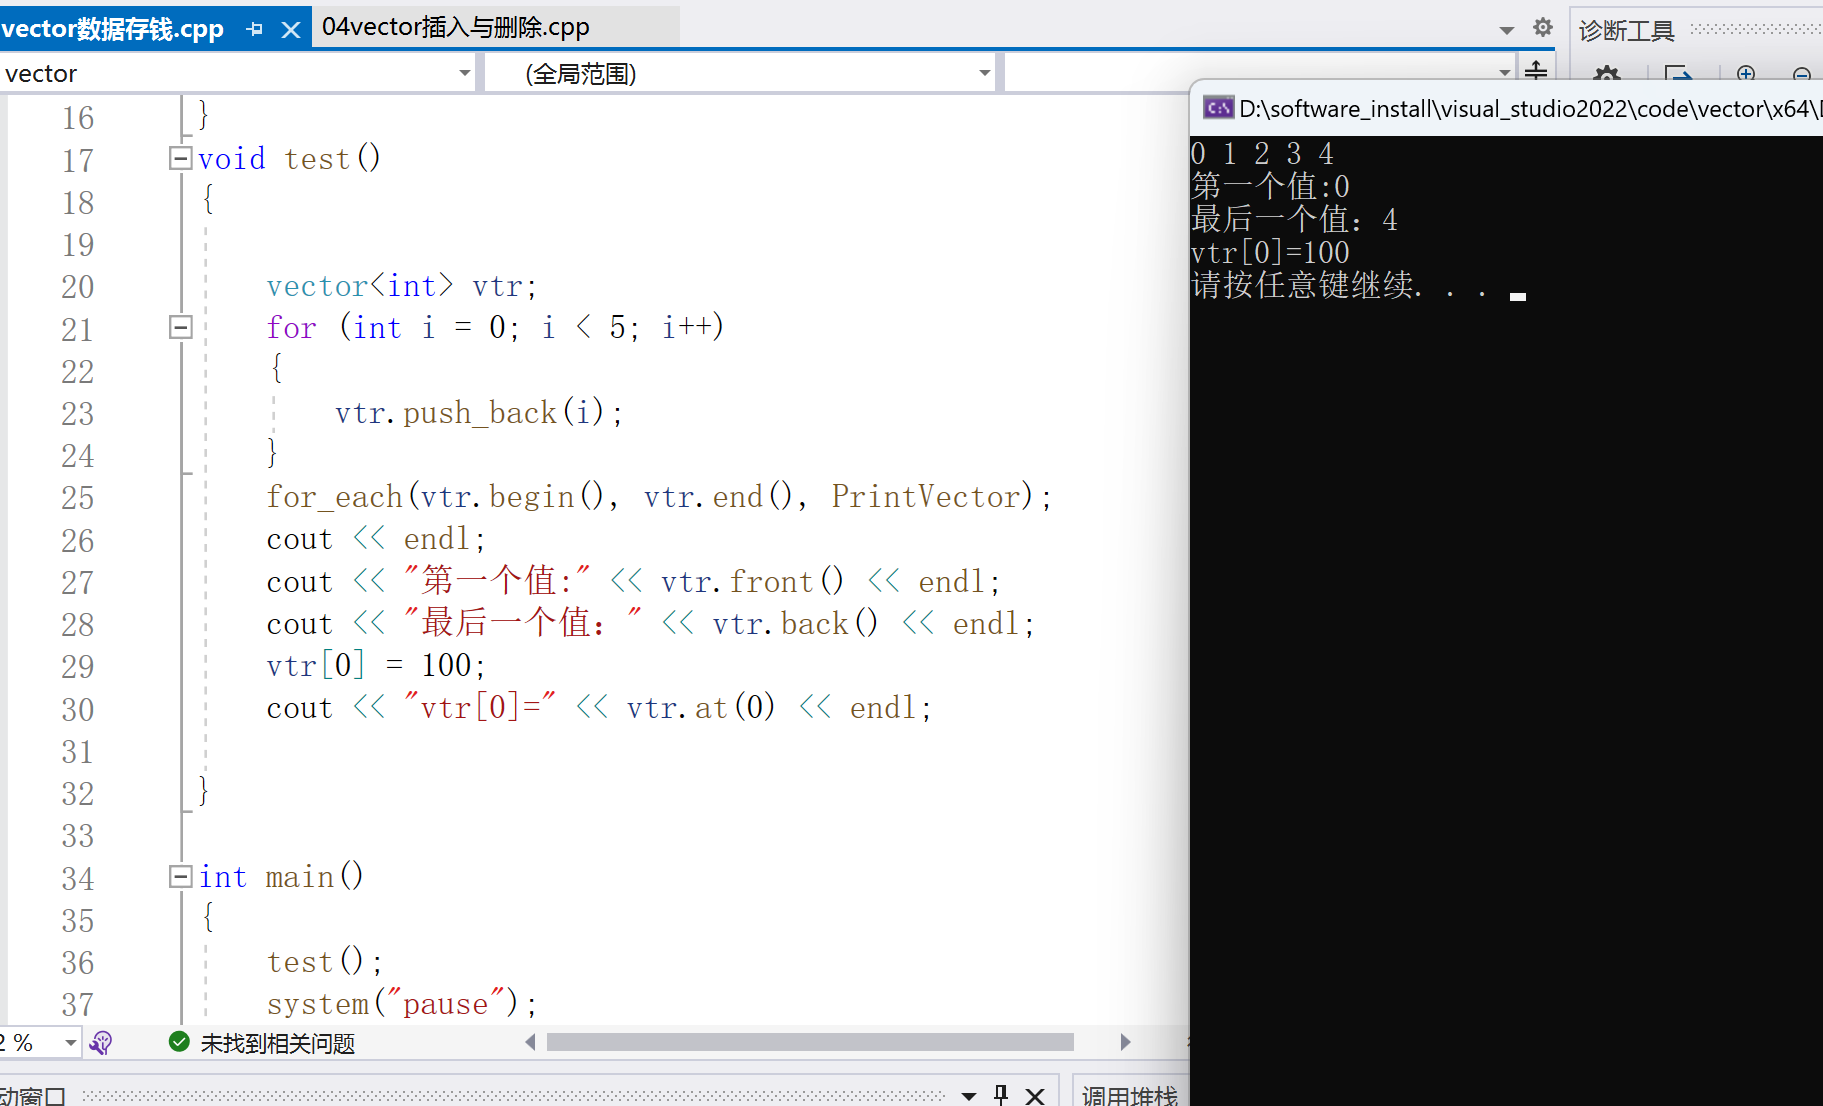This screenshot has height=1106, width=1823.
Task: Select the vector数据存钱.cpp tab
Action: click(113, 28)
